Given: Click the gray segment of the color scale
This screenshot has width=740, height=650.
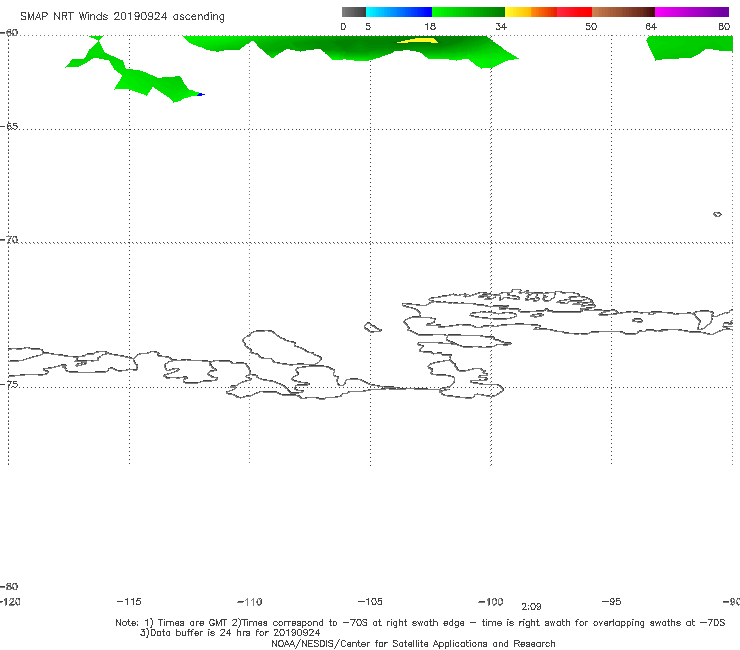Looking at the screenshot, I should tap(354, 12).
